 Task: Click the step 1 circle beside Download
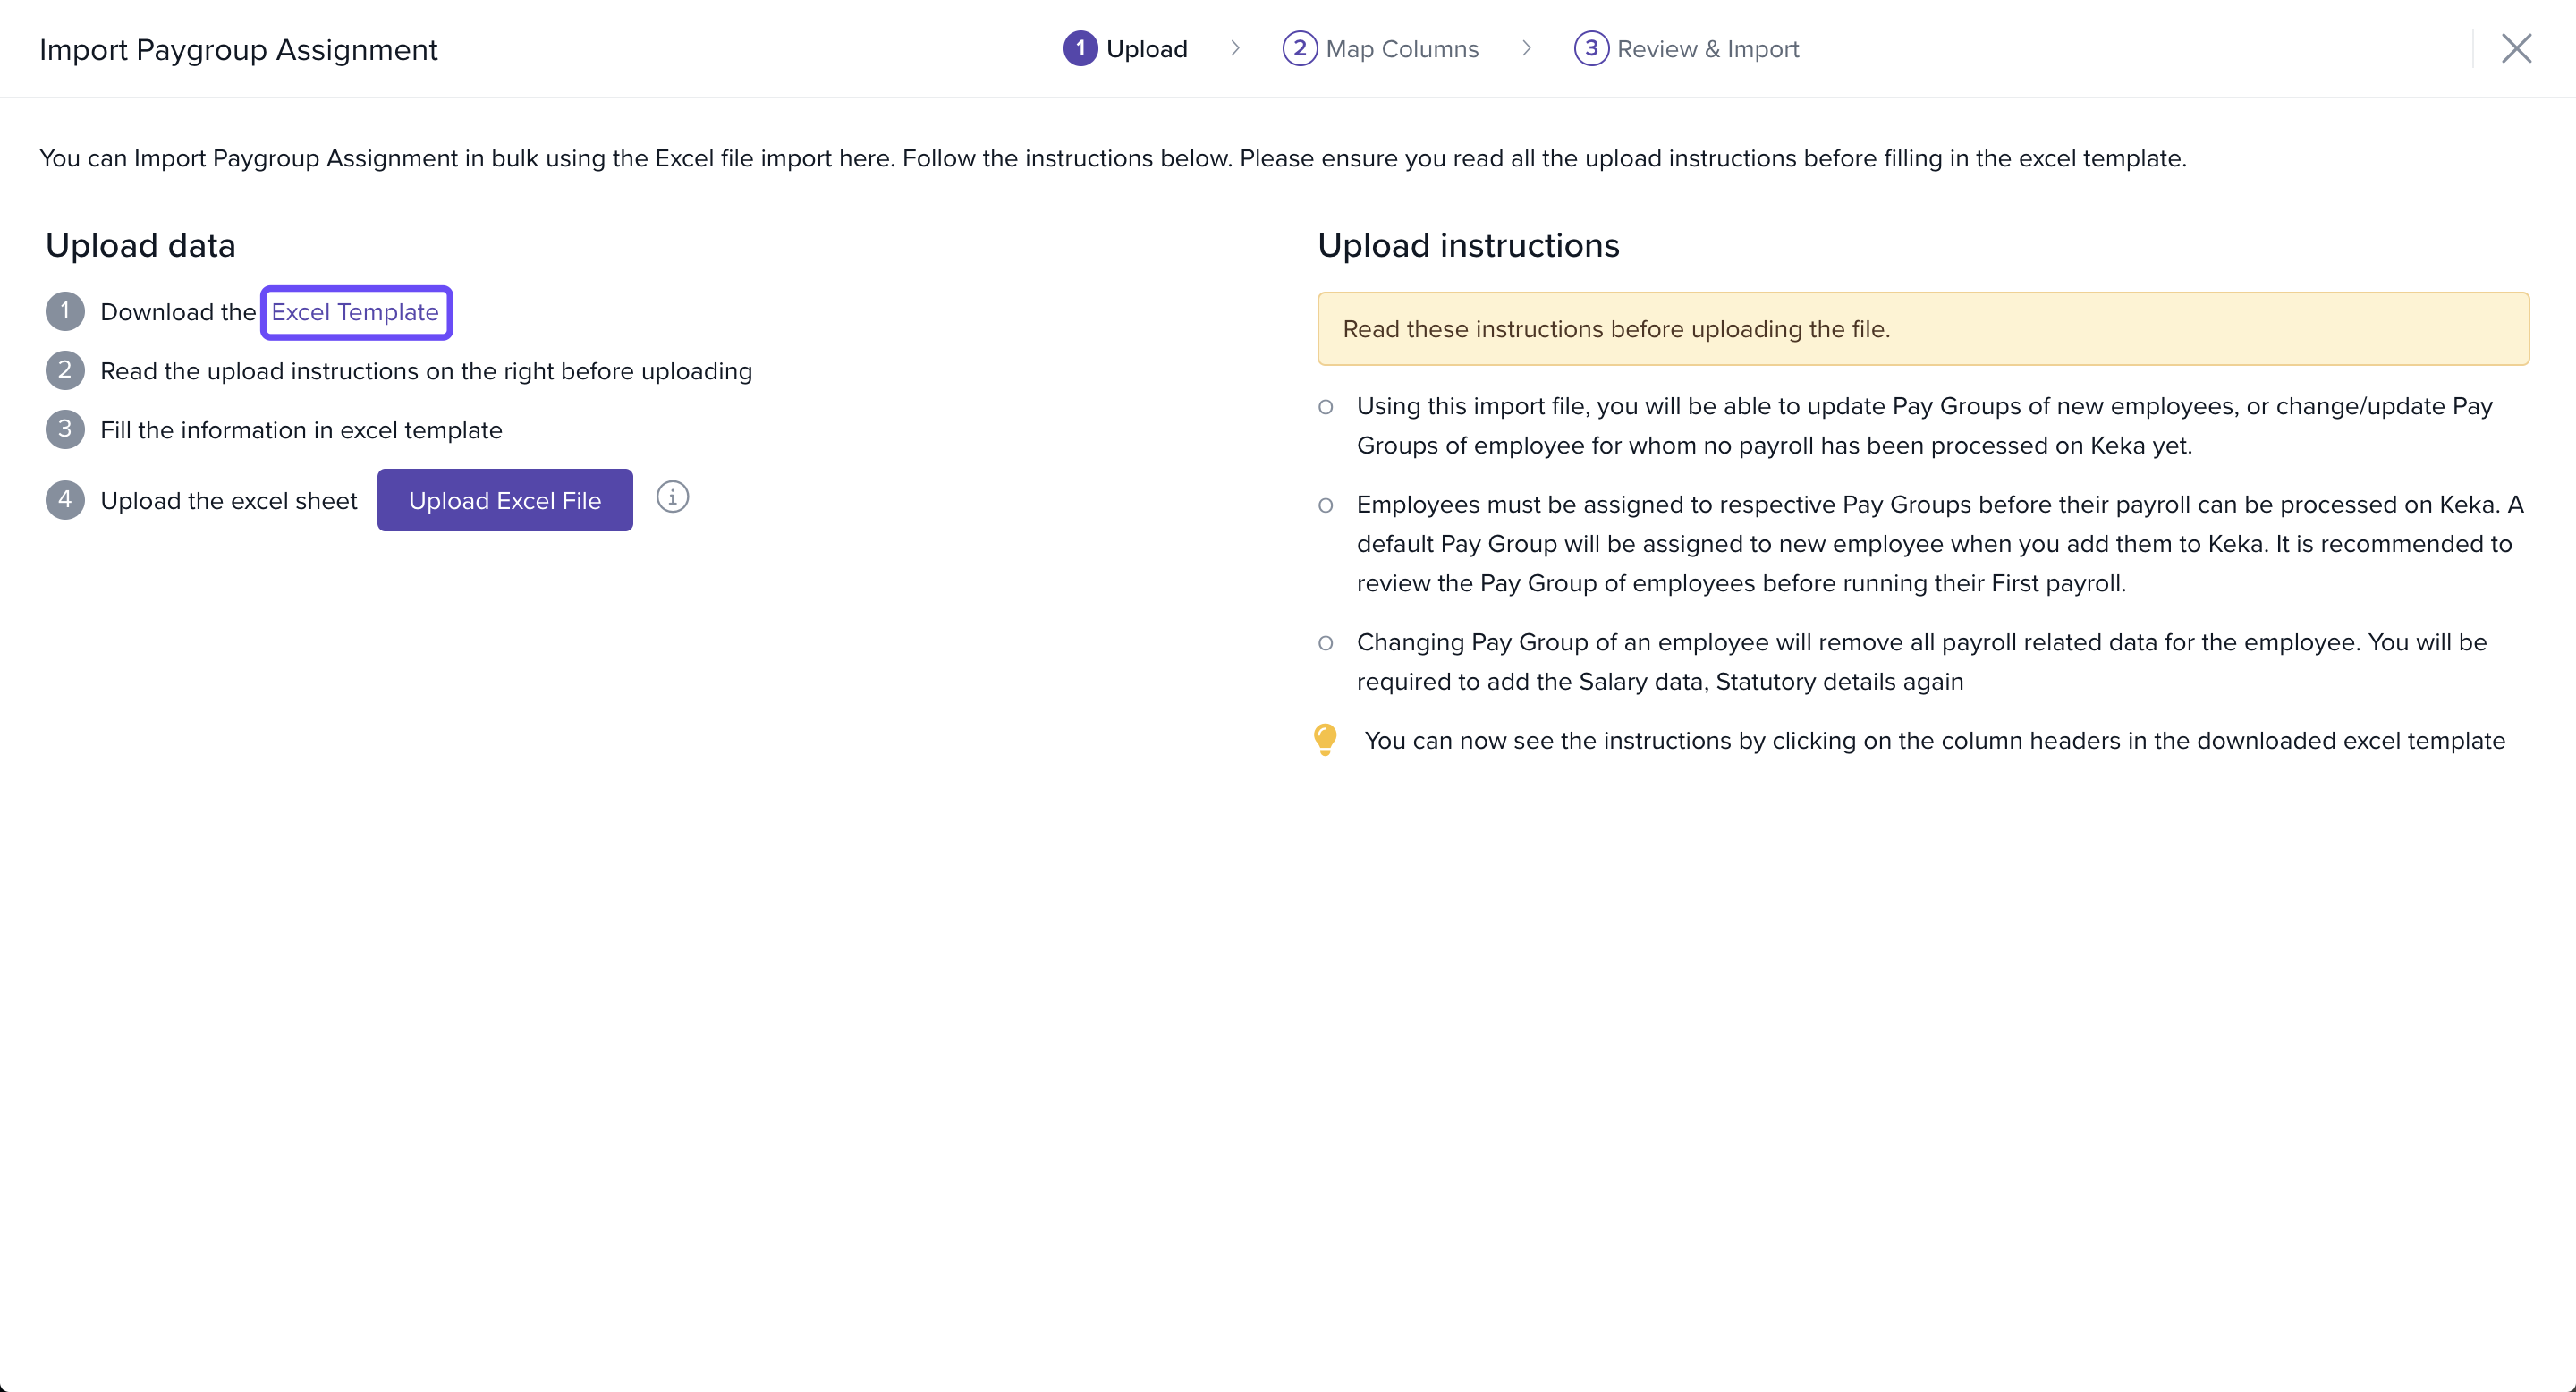coord(65,311)
